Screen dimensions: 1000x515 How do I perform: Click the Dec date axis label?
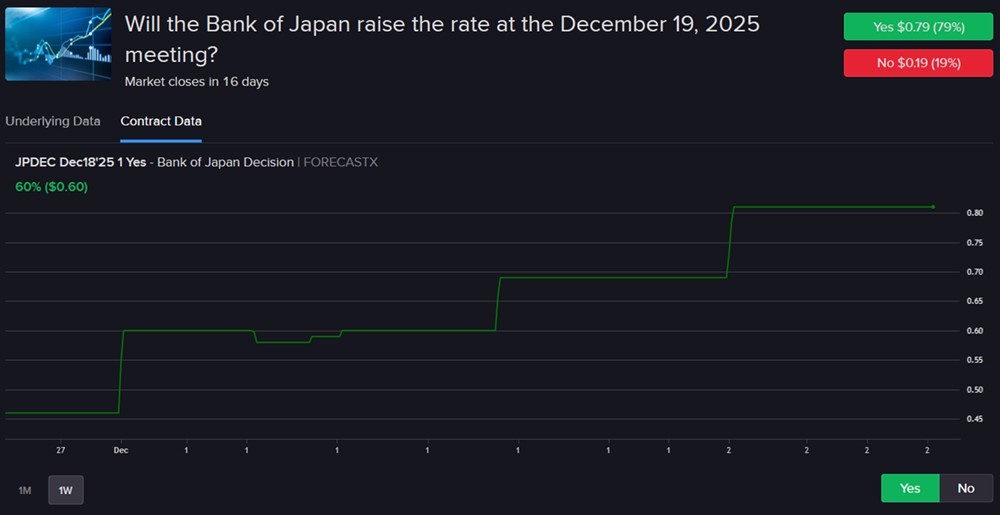click(121, 450)
